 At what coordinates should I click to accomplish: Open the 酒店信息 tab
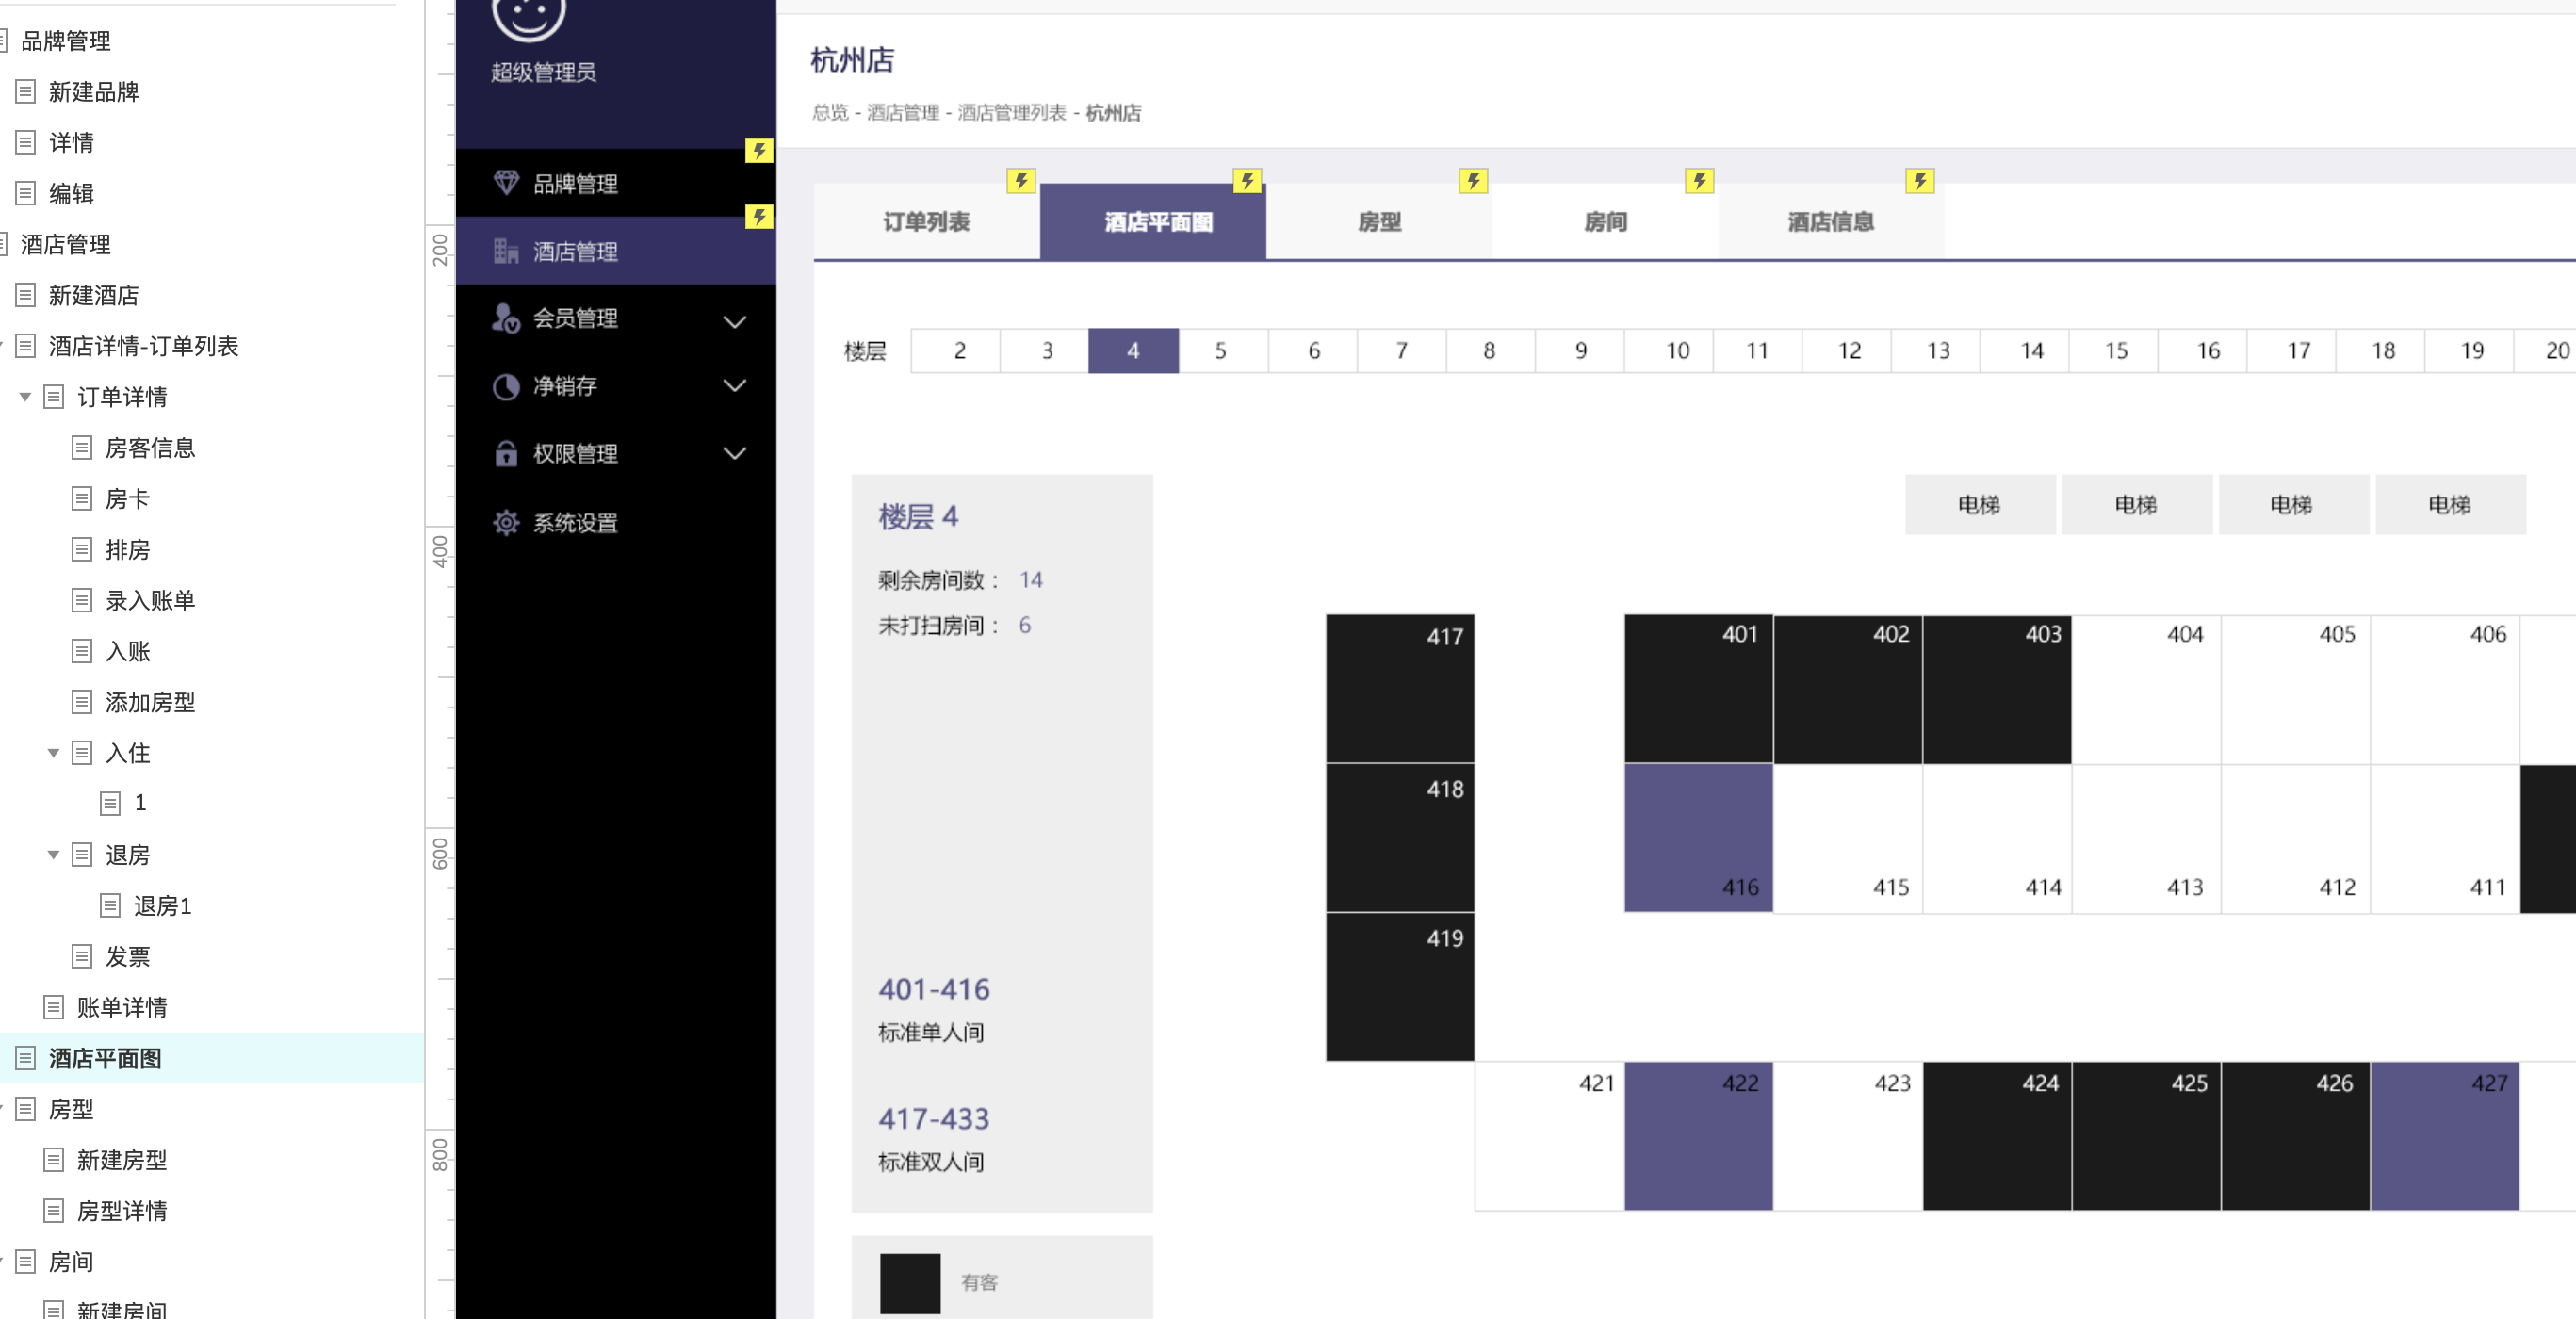(x=1831, y=221)
